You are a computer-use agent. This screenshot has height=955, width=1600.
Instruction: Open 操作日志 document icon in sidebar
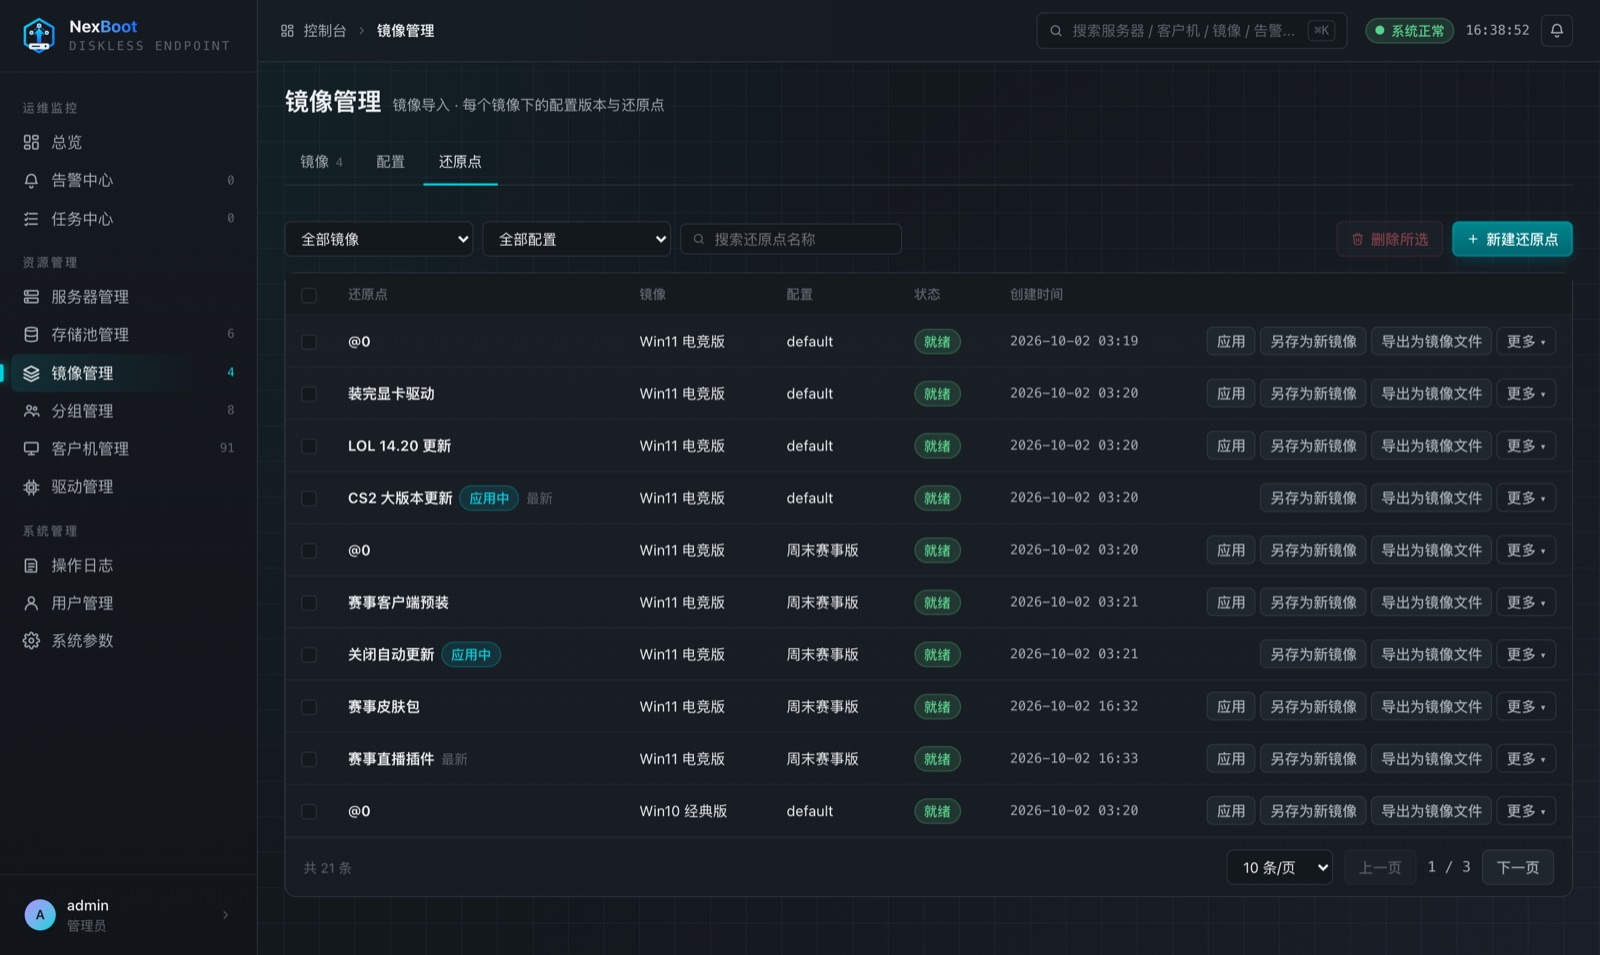tap(31, 565)
